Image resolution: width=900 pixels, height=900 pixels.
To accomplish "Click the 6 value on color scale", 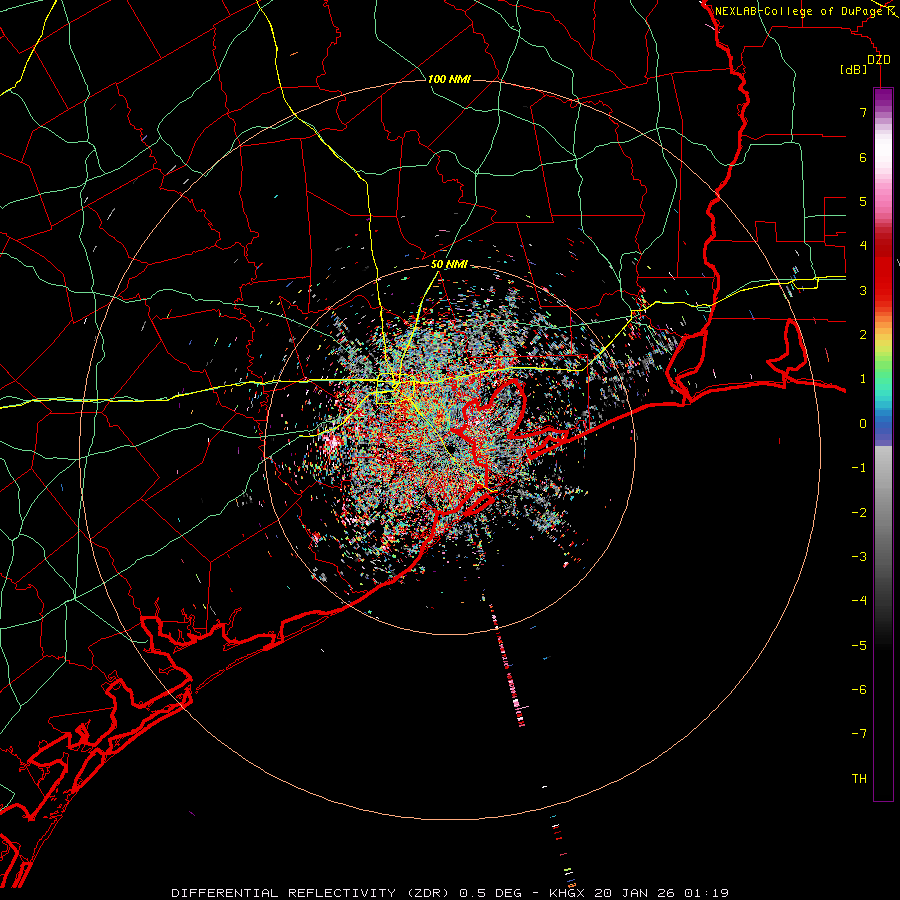I will click(x=863, y=157).
